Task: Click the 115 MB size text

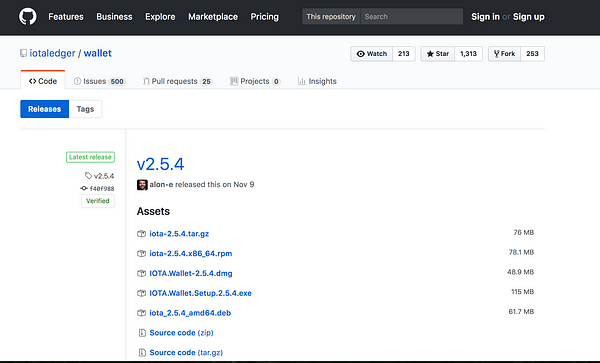Action: 522,292
